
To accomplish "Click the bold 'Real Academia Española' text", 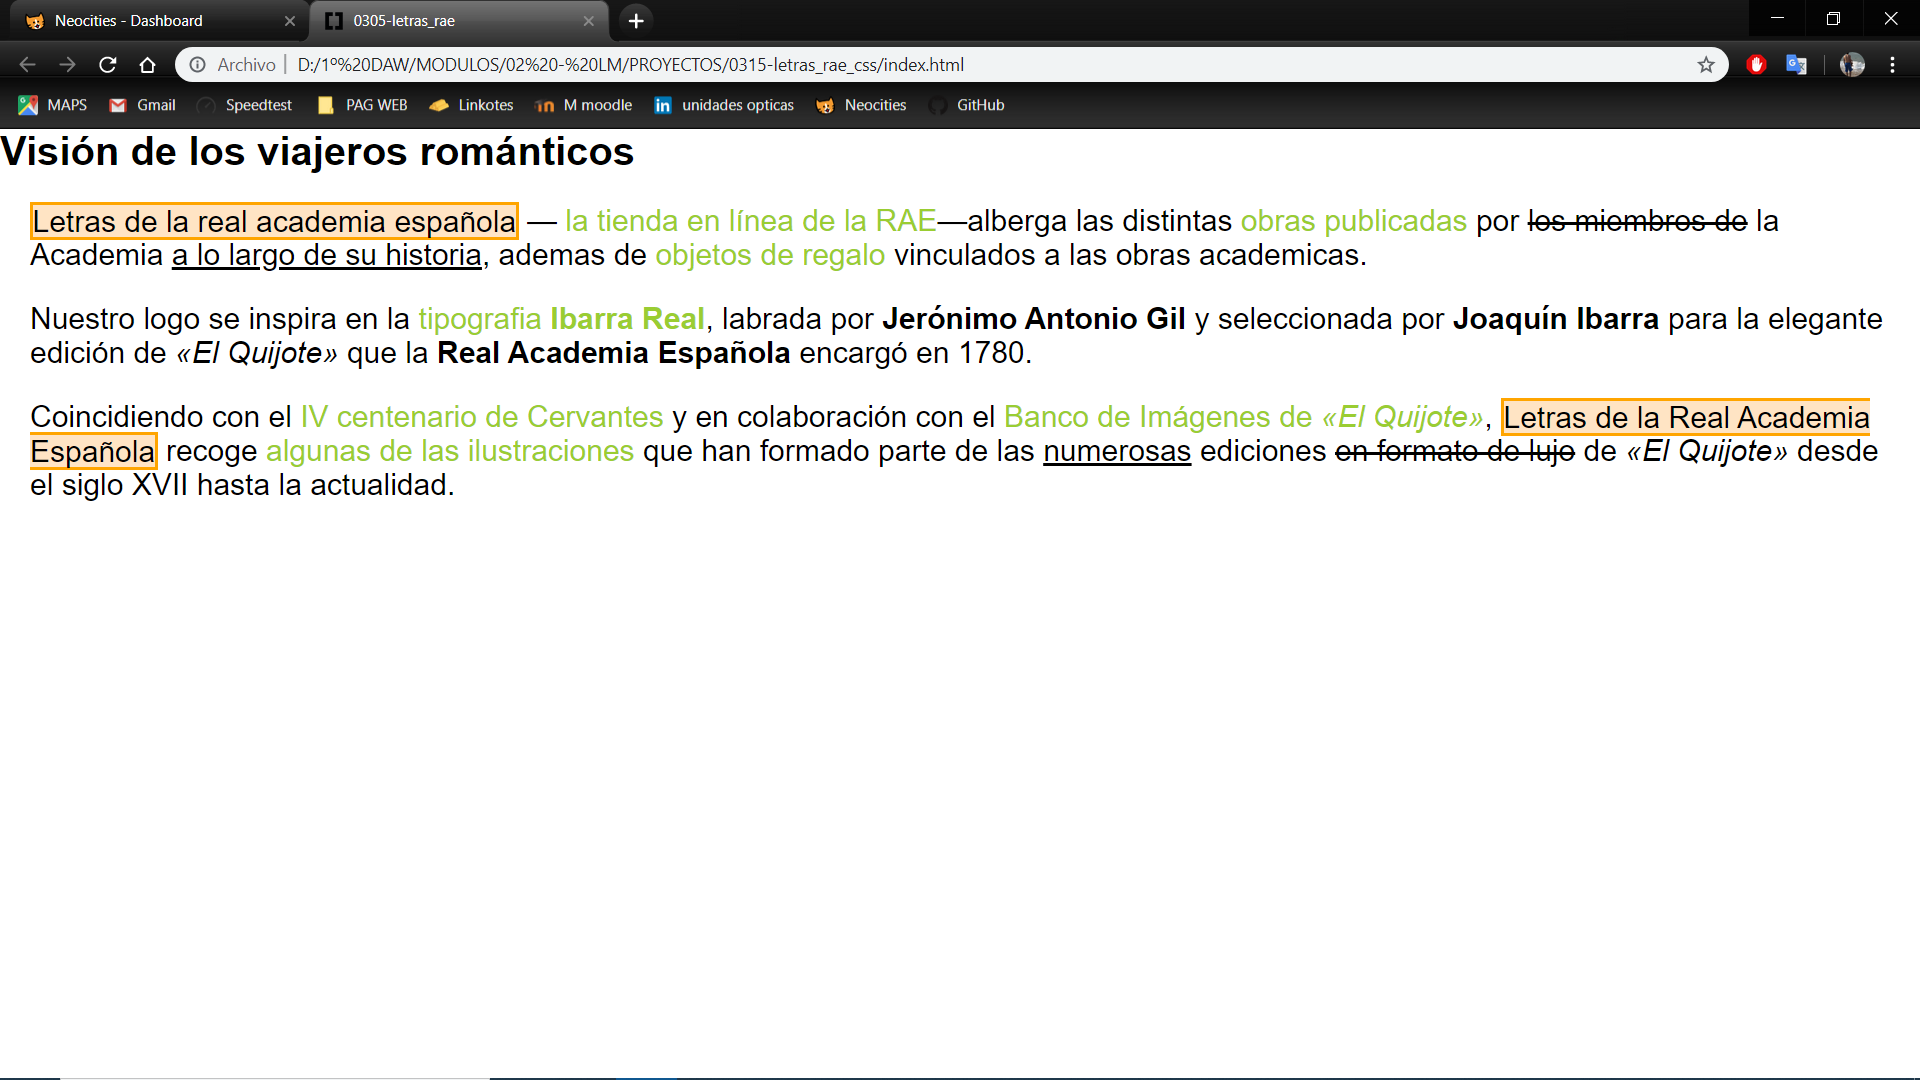I will 614,353.
